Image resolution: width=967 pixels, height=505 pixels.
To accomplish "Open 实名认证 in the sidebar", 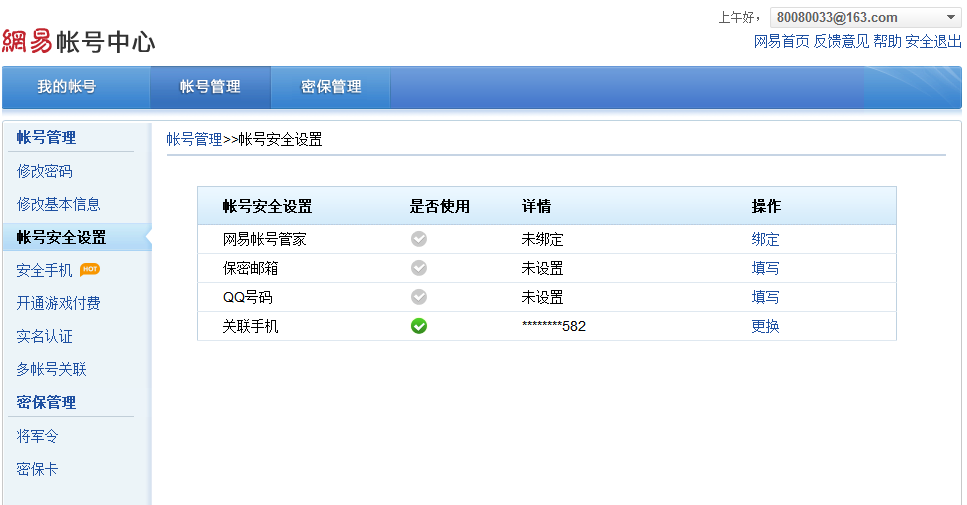I will coord(44,336).
